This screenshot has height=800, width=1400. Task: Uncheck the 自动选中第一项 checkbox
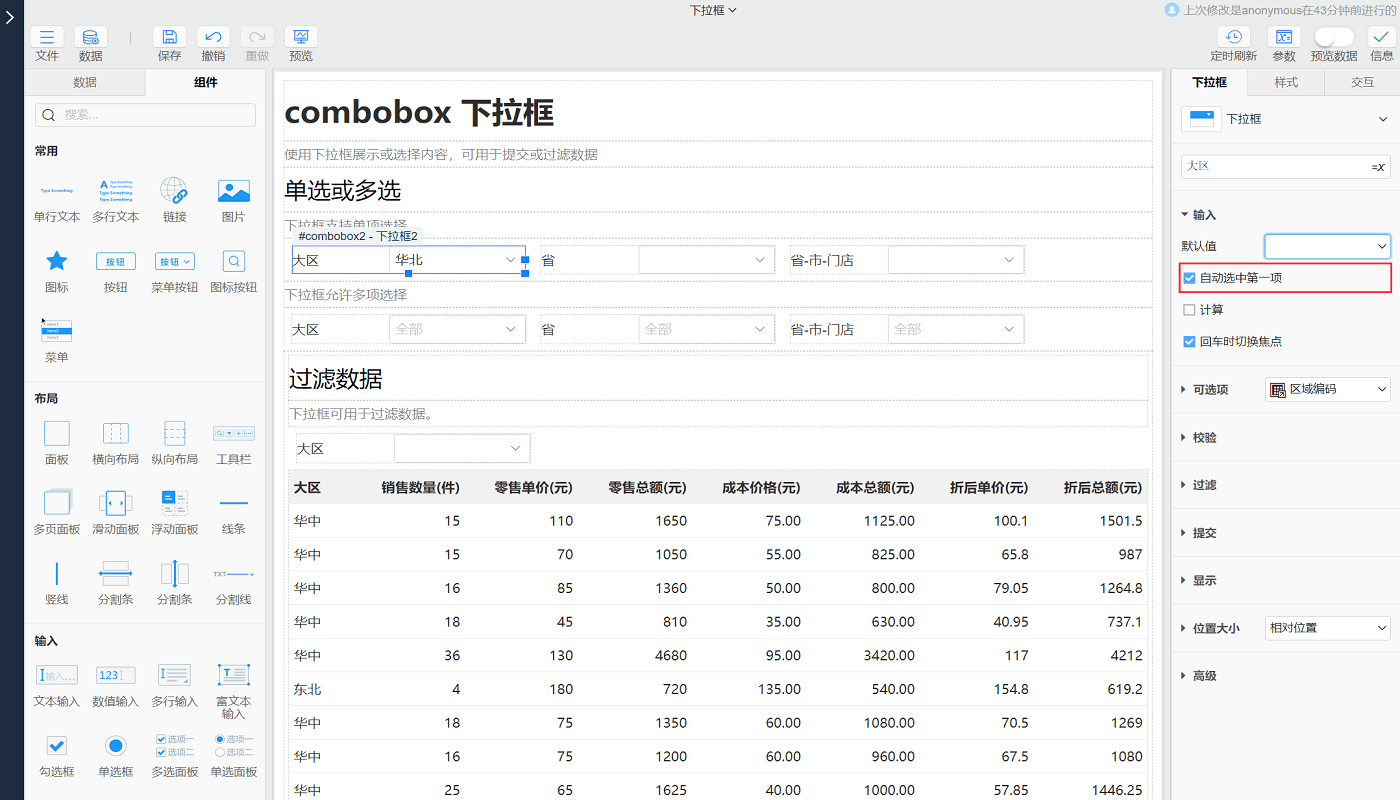click(1189, 278)
